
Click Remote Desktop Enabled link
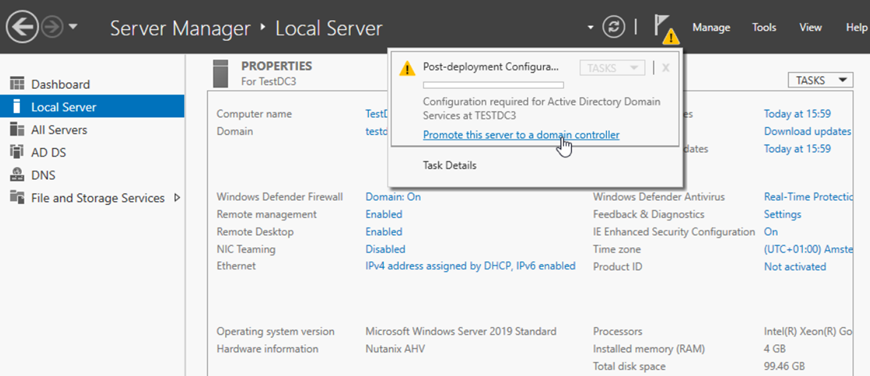coord(383,232)
